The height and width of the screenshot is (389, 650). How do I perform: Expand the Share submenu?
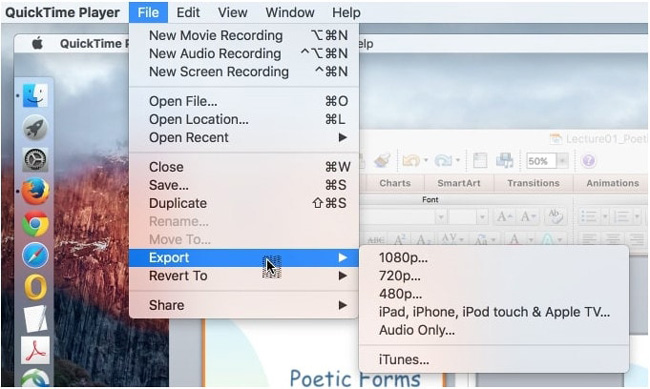244,305
